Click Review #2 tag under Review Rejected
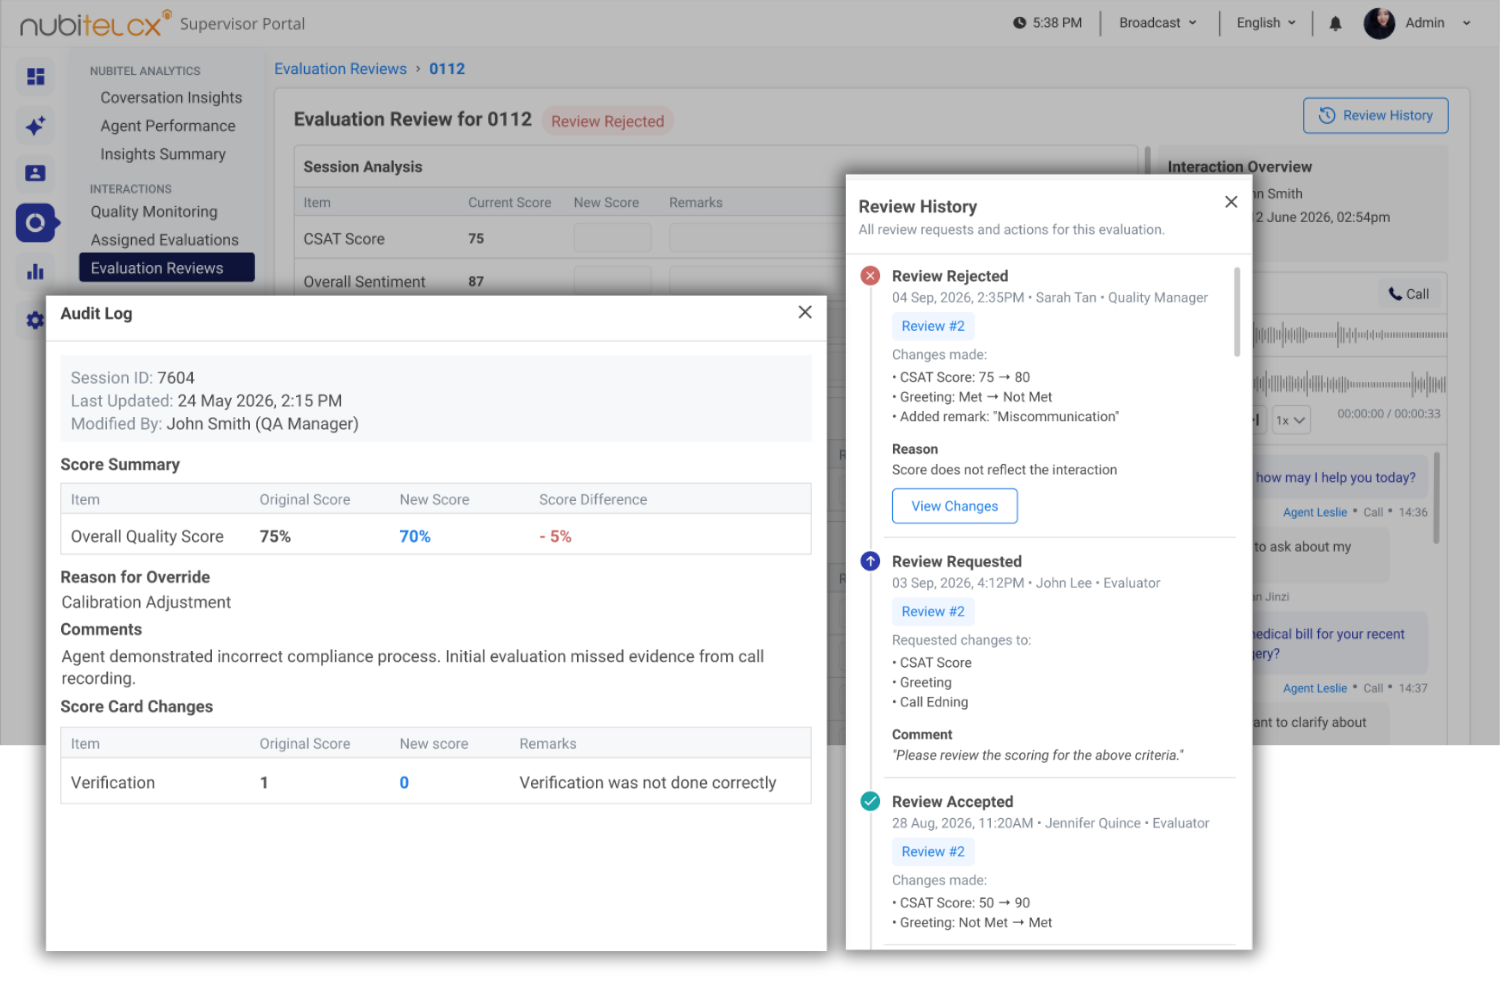This screenshot has height=1007, width=1500. click(x=933, y=326)
